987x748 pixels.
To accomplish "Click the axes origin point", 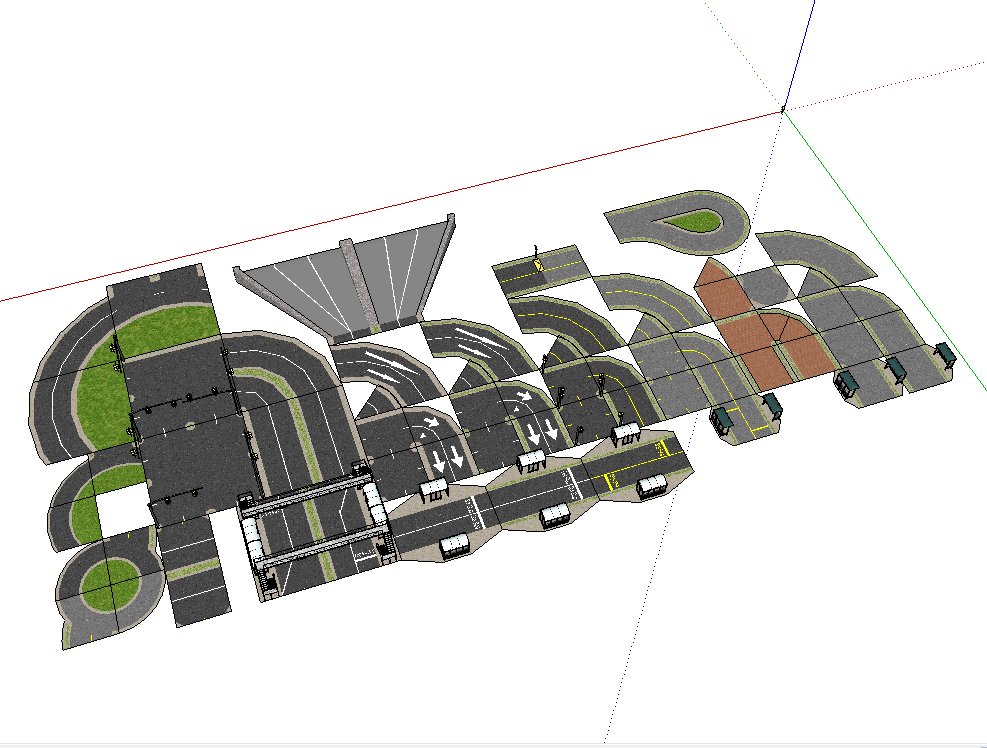I will pyautogui.click(x=783, y=110).
